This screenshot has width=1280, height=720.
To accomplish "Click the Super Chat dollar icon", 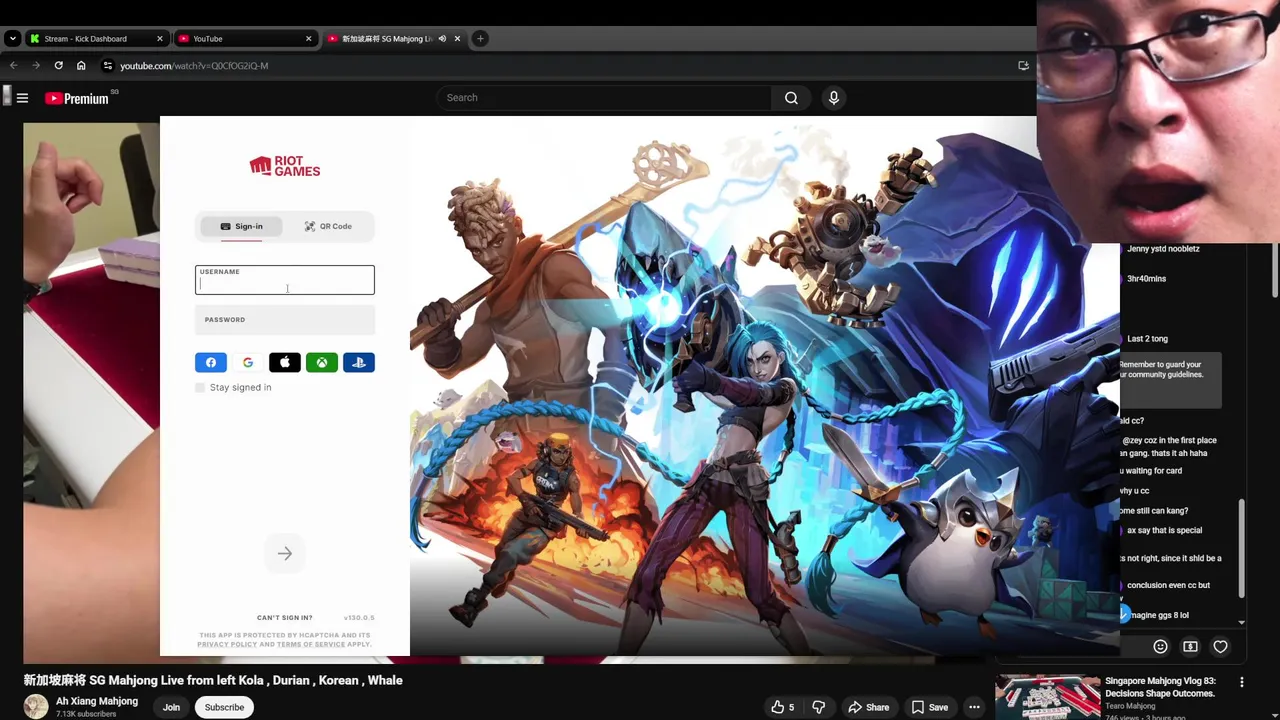I will click(x=1190, y=647).
